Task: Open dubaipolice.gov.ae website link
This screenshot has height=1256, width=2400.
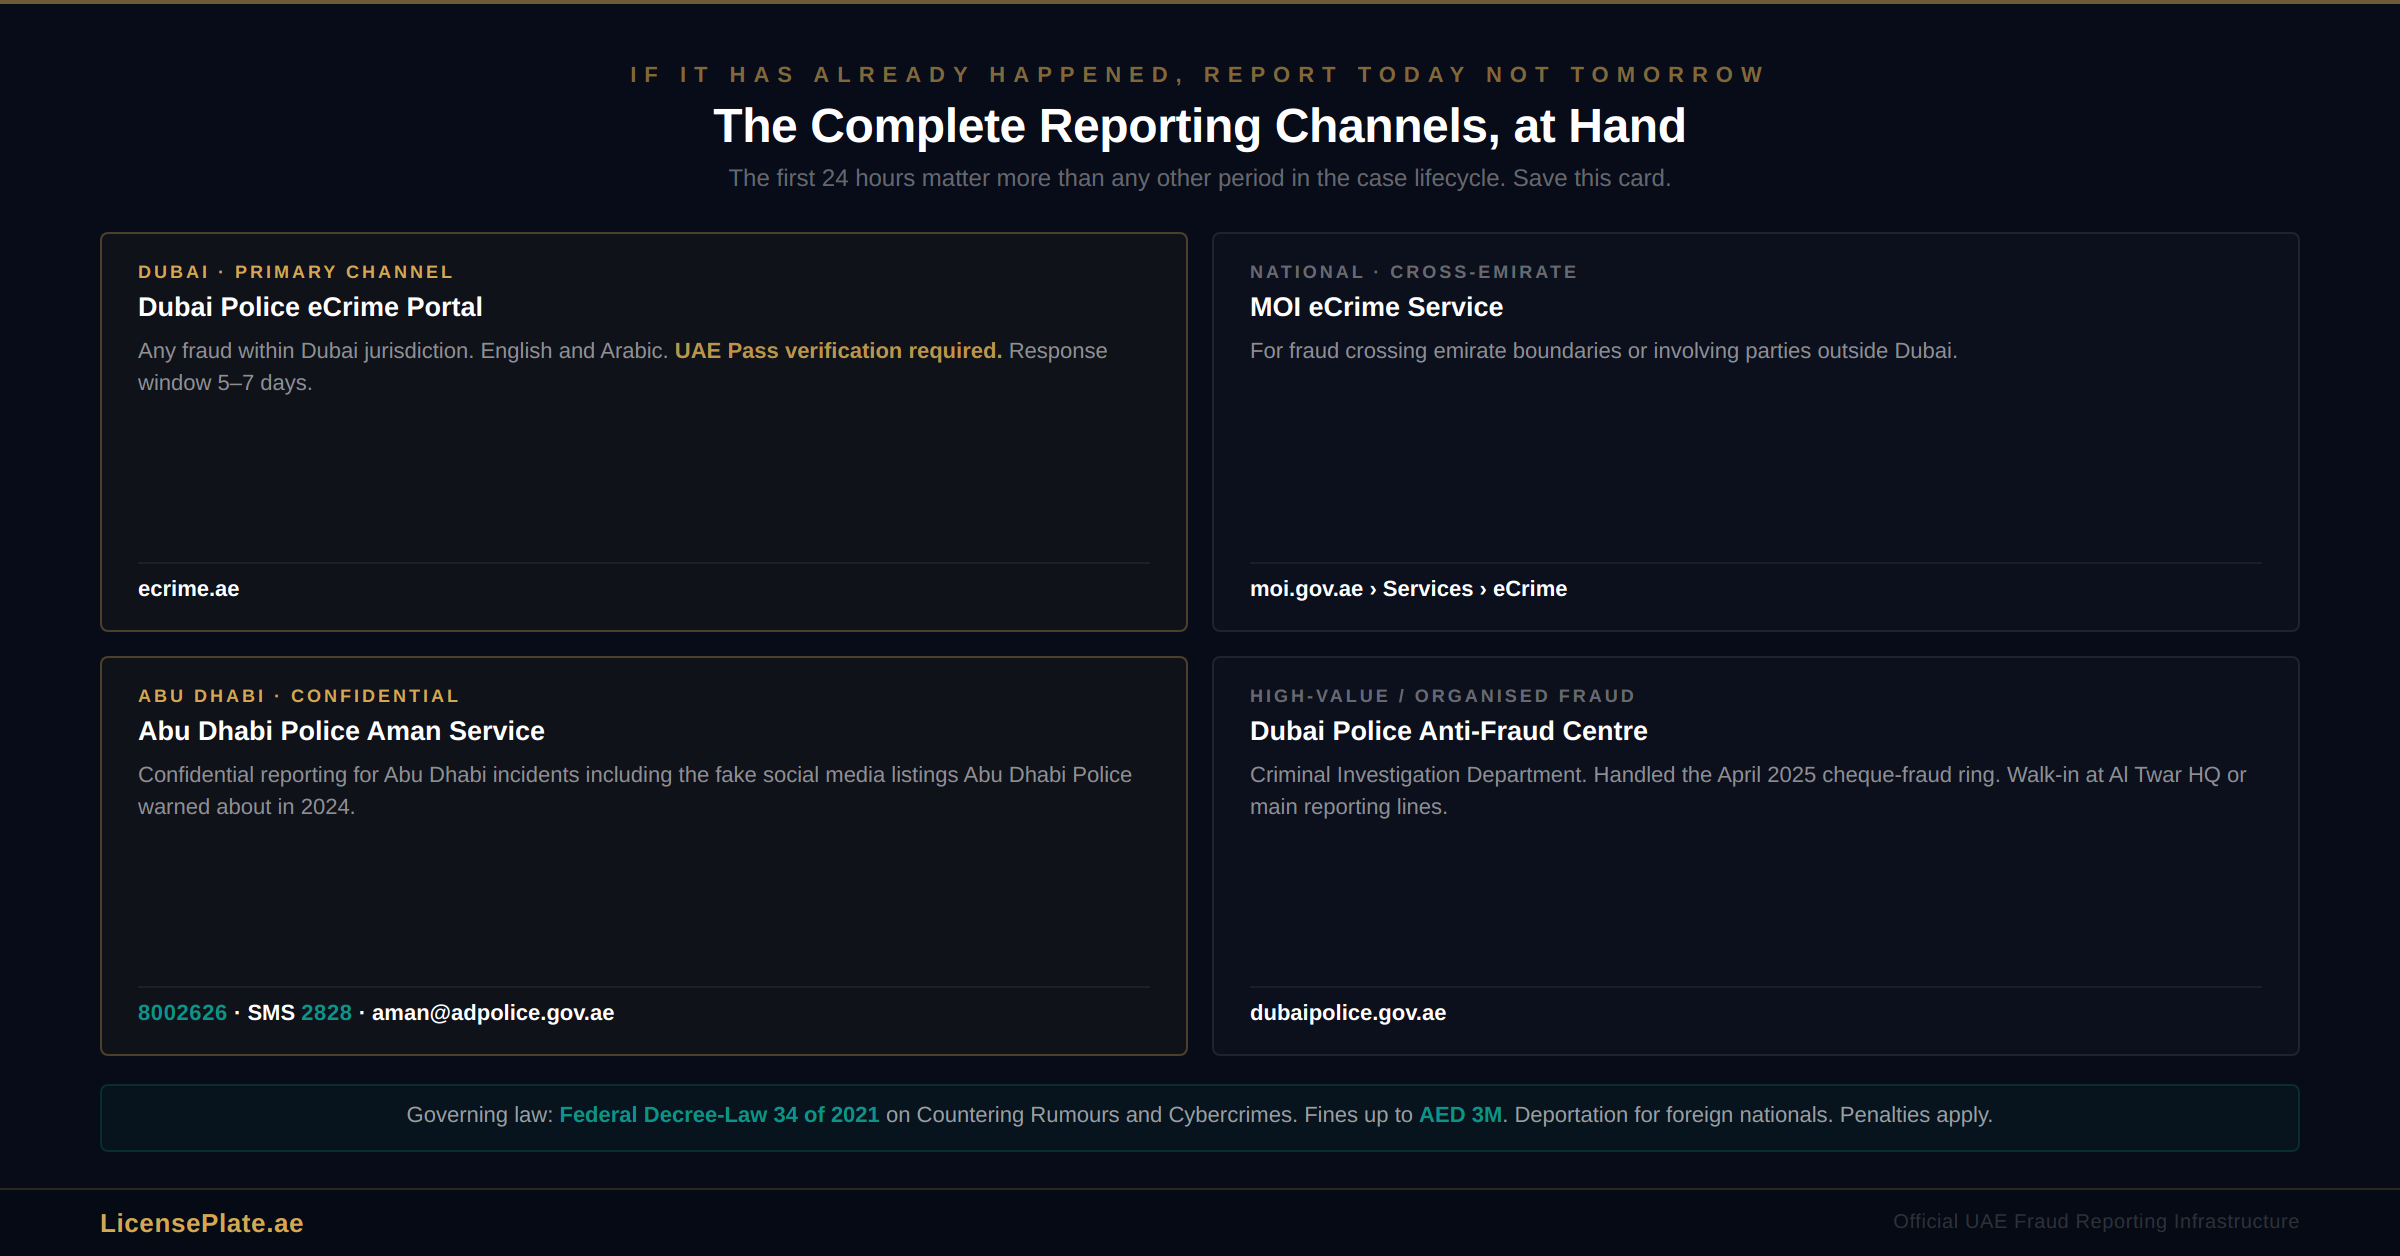Action: pyautogui.click(x=1347, y=1013)
